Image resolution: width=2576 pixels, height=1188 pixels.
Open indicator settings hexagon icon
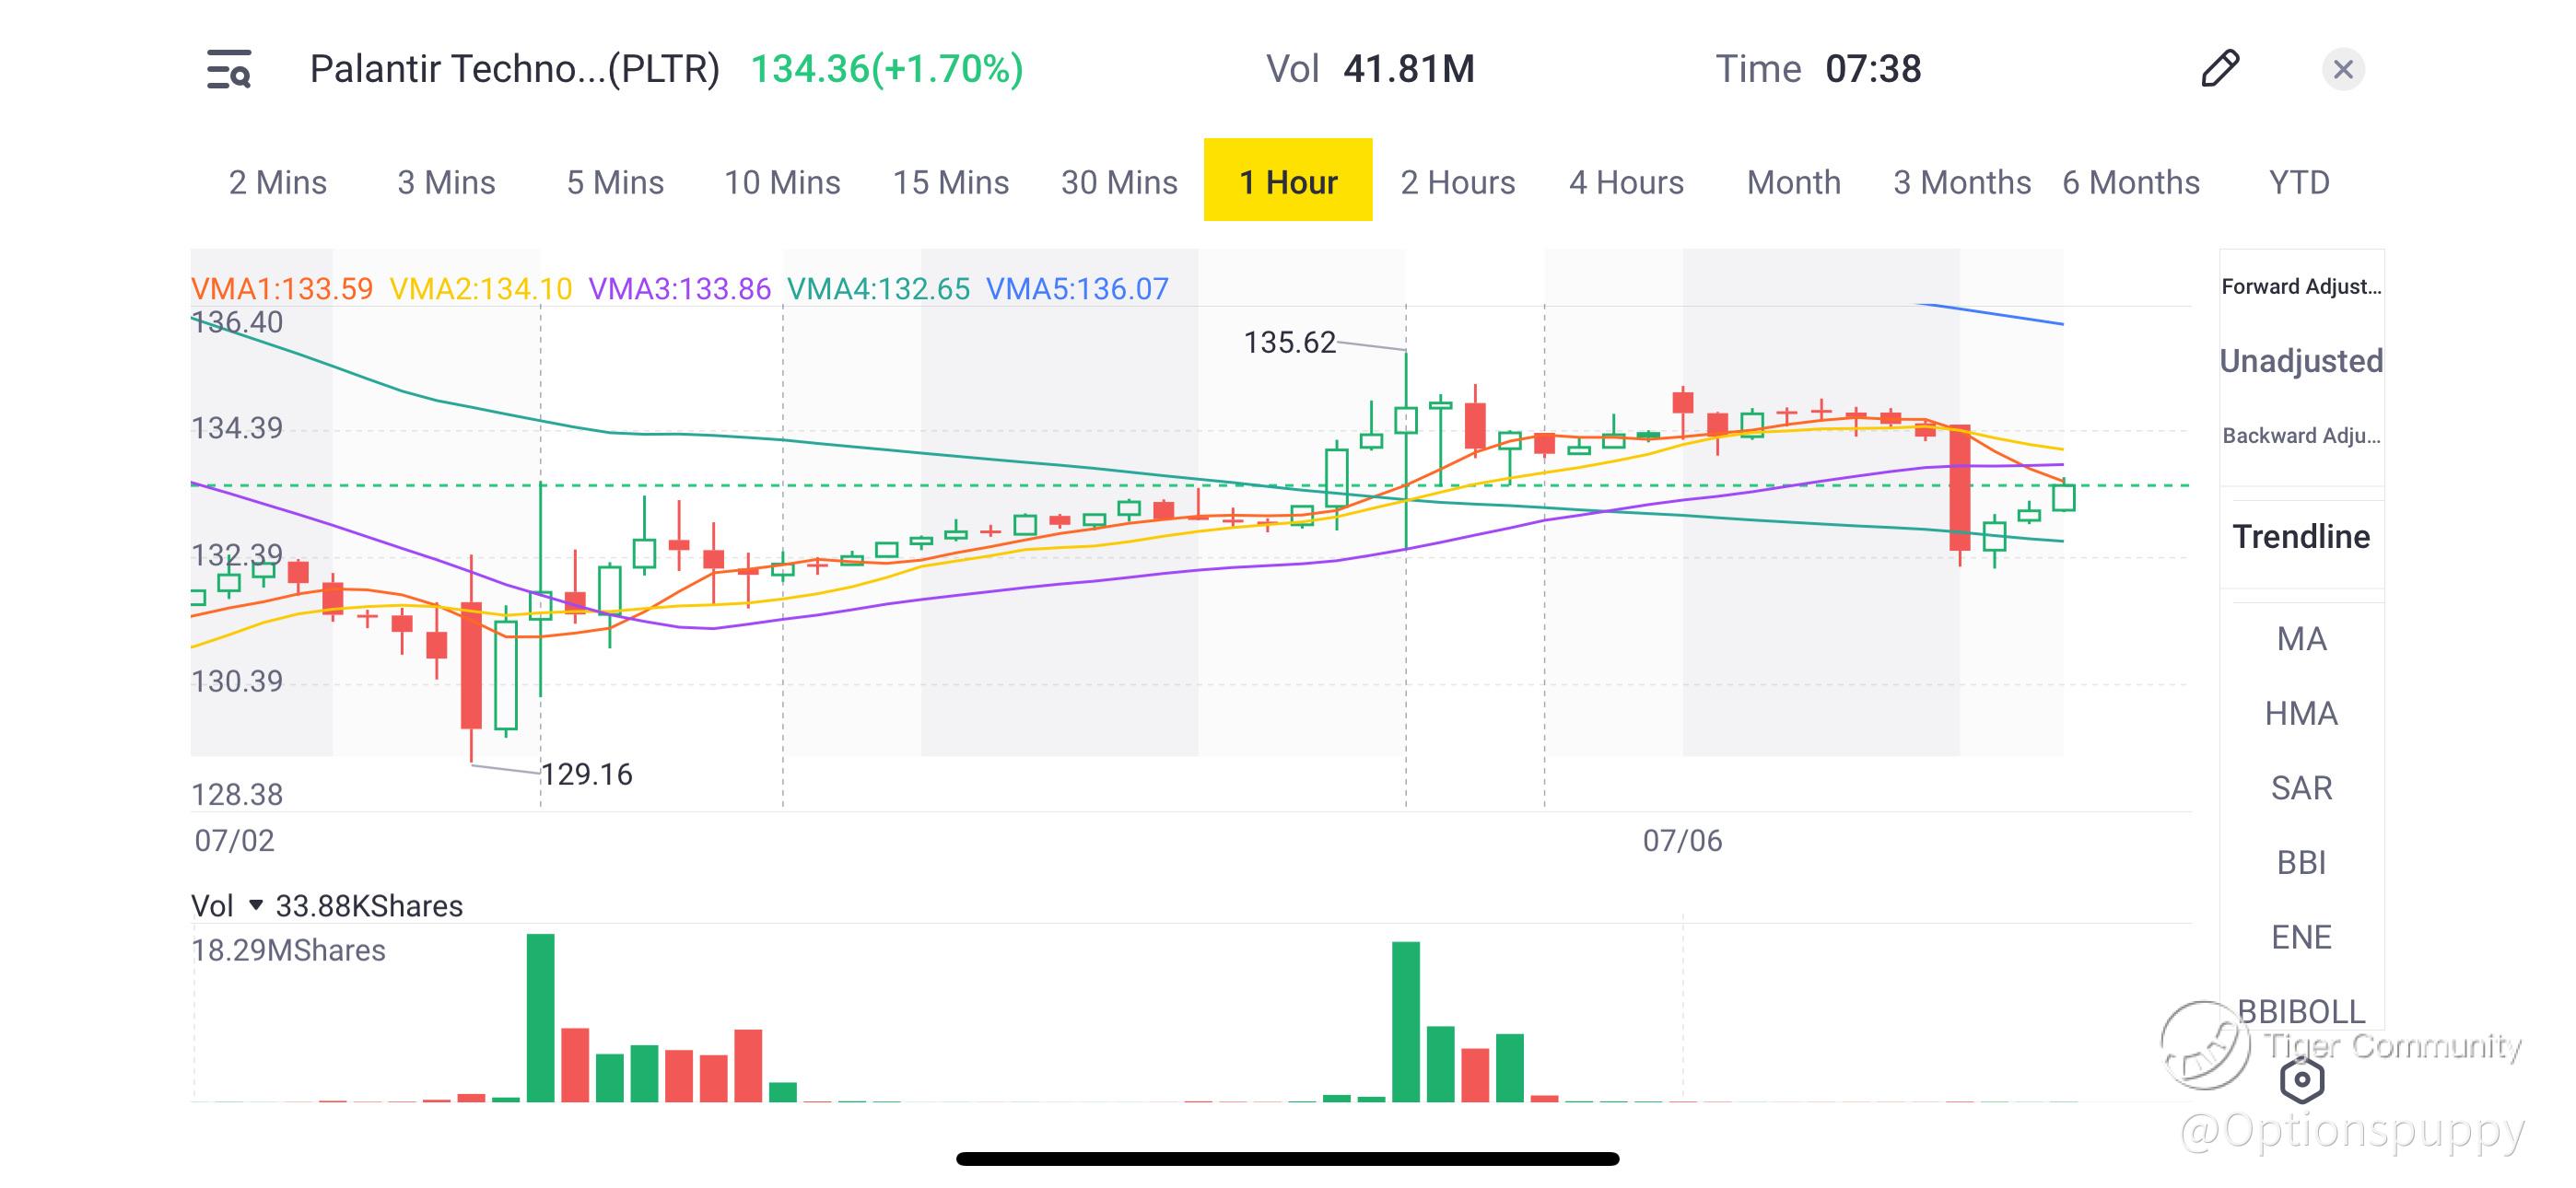[2301, 1080]
